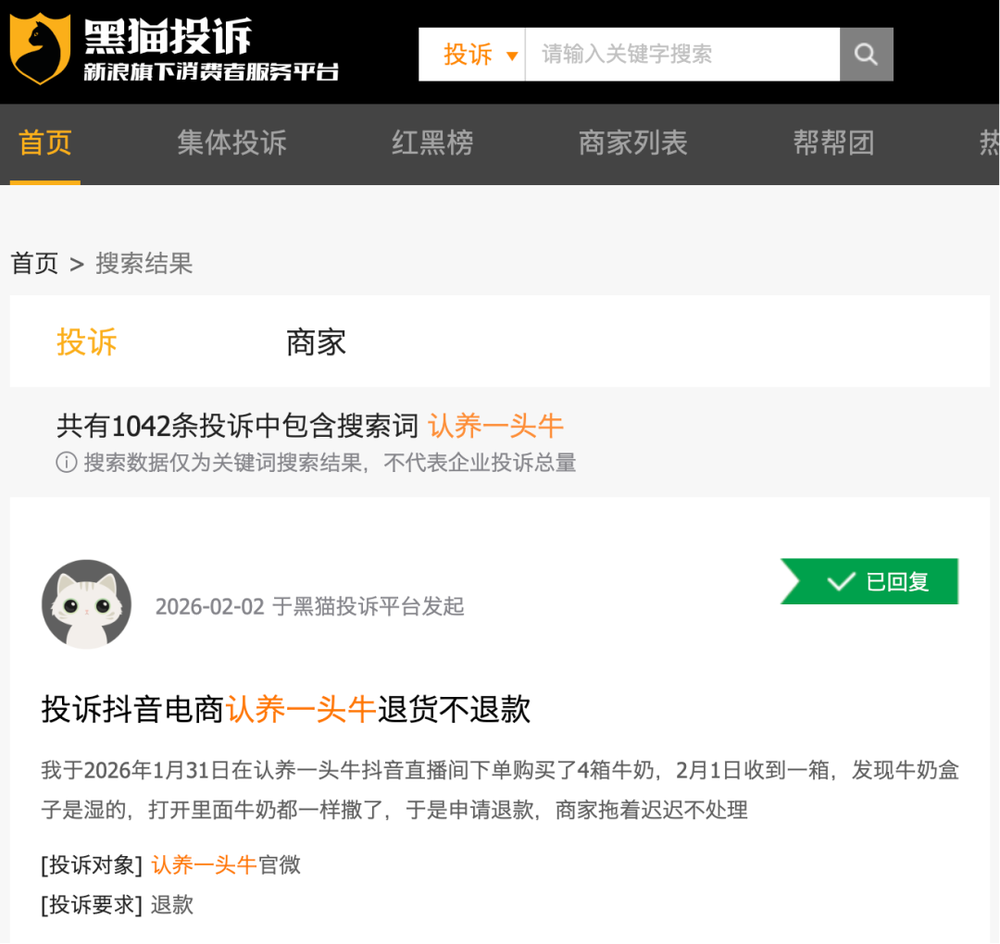
Task: Click the info icon beside 搜索数据 notice
Action: click(x=66, y=462)
